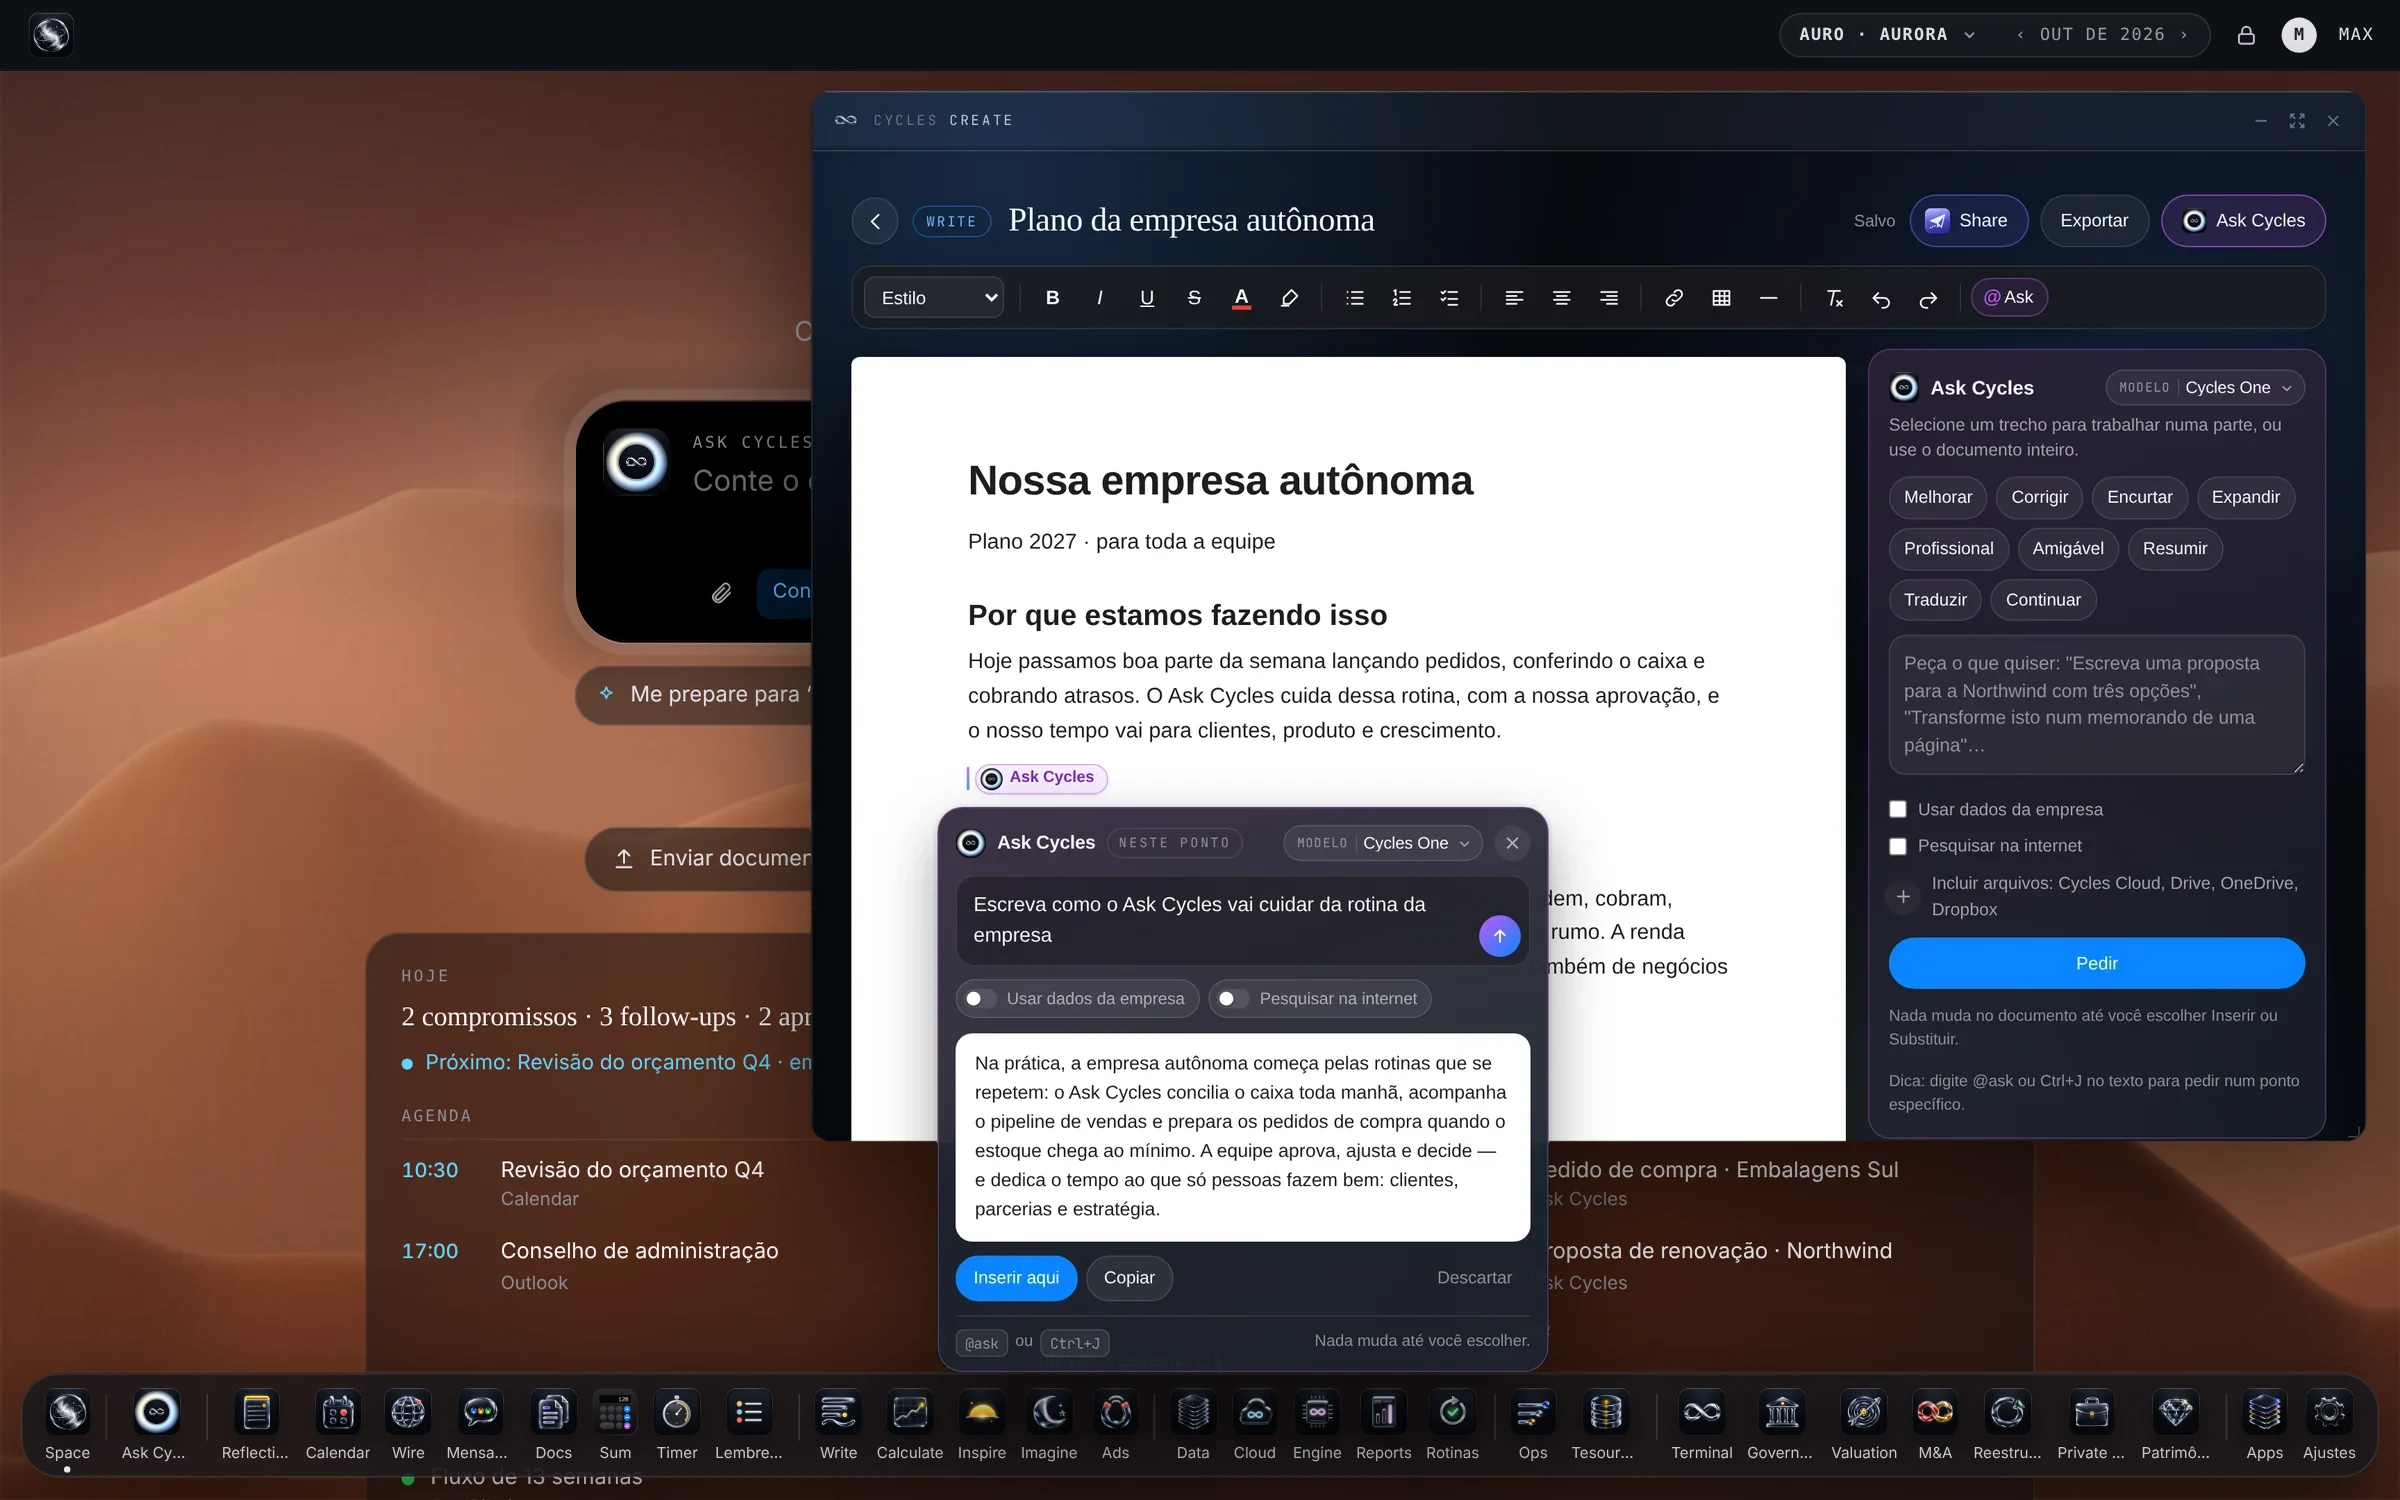
Task: Open Terminal from the dock
Action: [x=1701, y=1424]
